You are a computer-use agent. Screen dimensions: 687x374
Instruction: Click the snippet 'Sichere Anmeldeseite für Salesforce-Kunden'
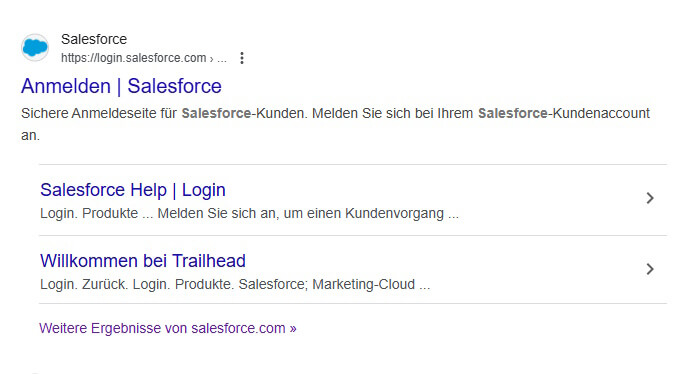pyautogui.click(x=164, y=113)
